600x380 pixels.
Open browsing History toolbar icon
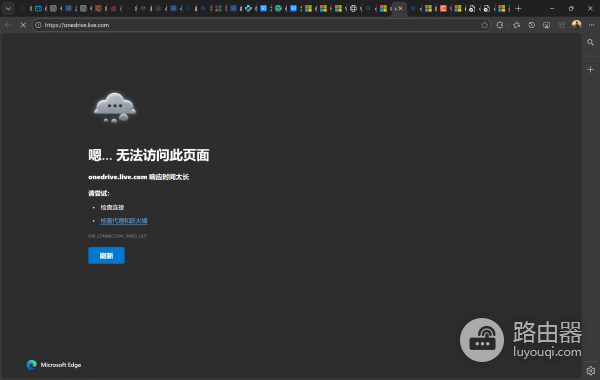532,25
